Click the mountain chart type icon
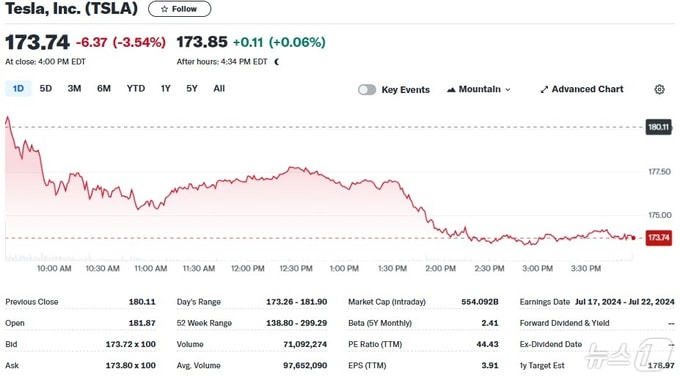Viewport: 680px width, 380px height. 451,90
